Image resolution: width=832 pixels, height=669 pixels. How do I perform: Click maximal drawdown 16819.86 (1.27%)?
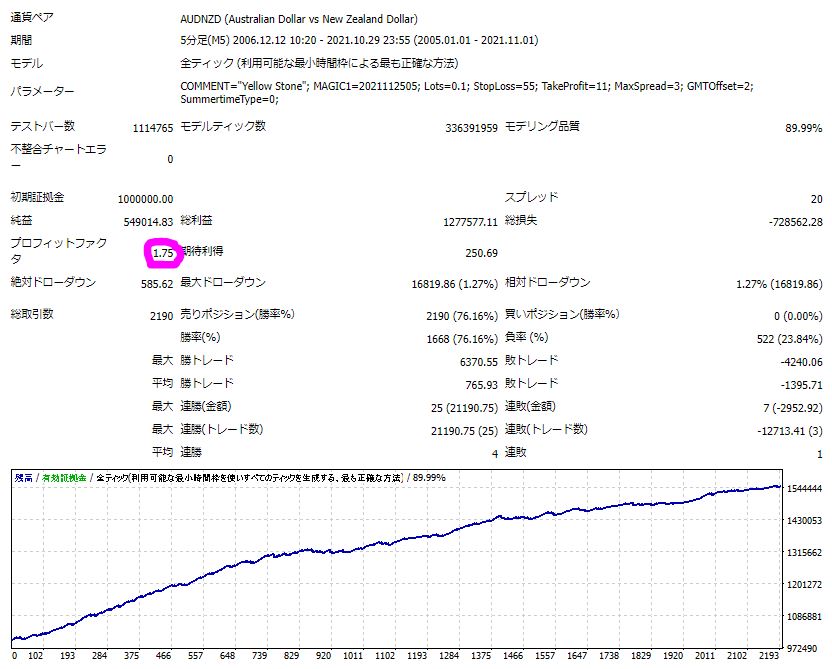455,284
